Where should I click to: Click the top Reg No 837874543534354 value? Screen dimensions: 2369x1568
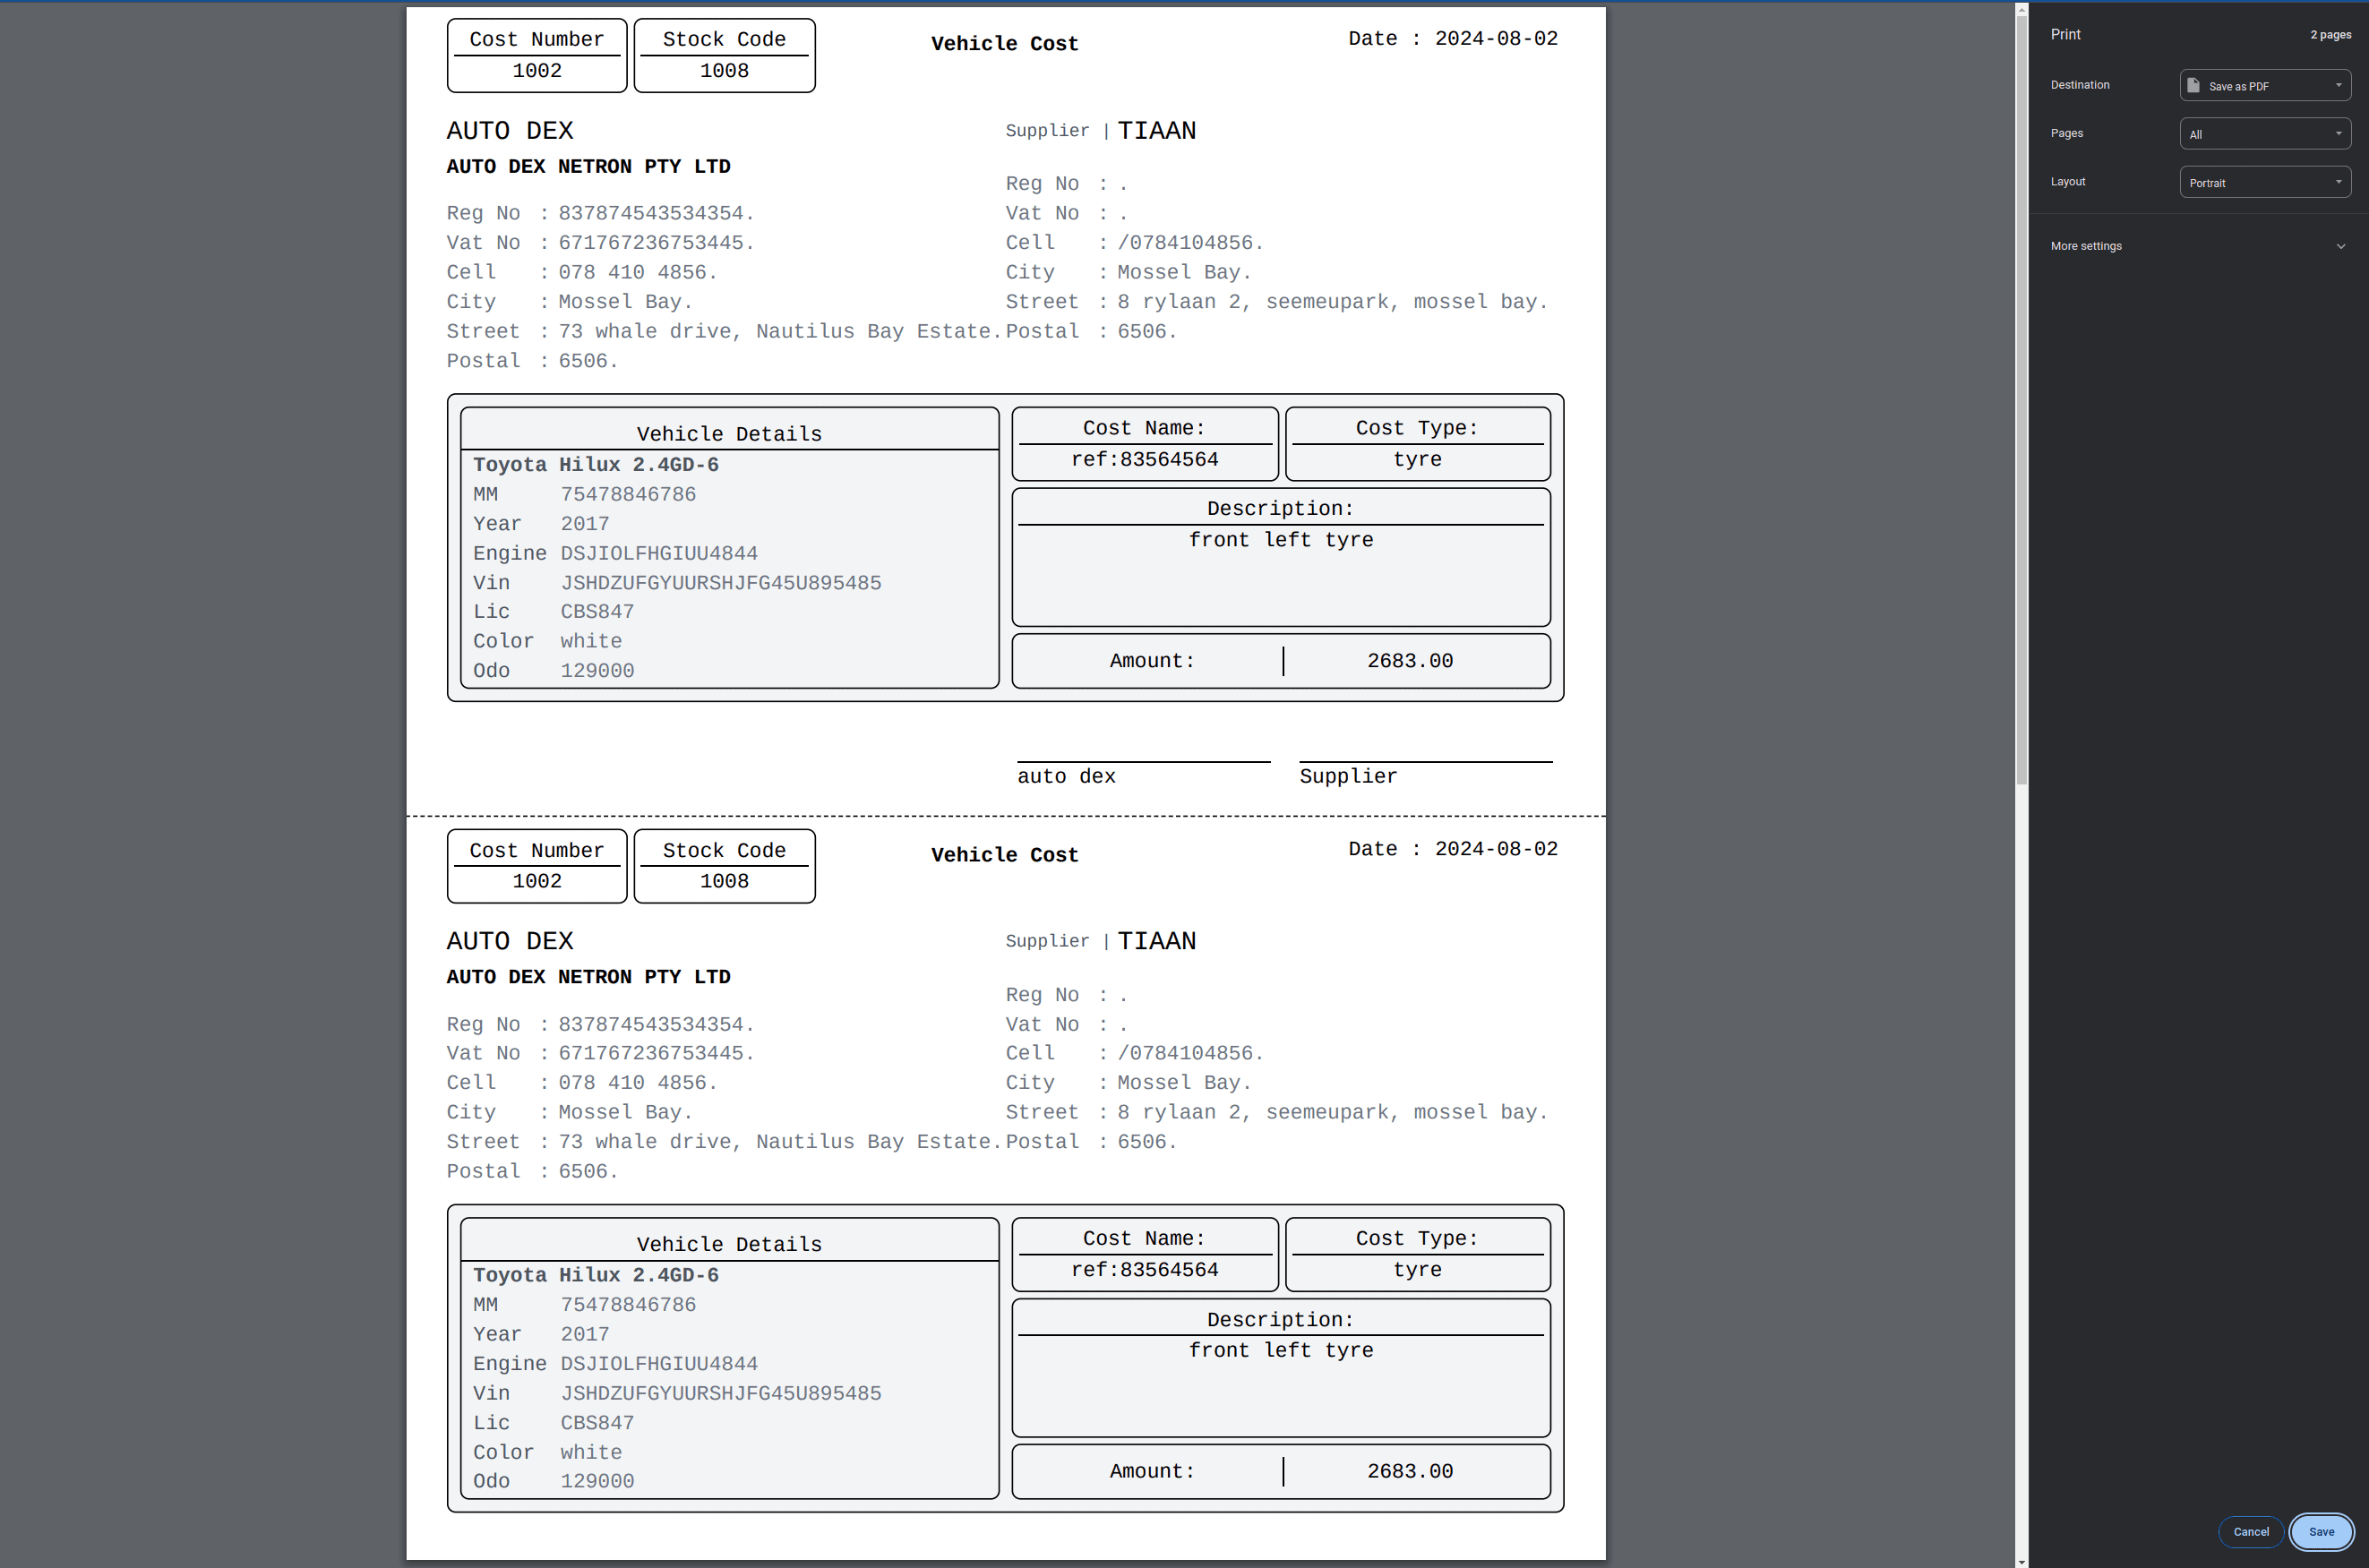656,214
